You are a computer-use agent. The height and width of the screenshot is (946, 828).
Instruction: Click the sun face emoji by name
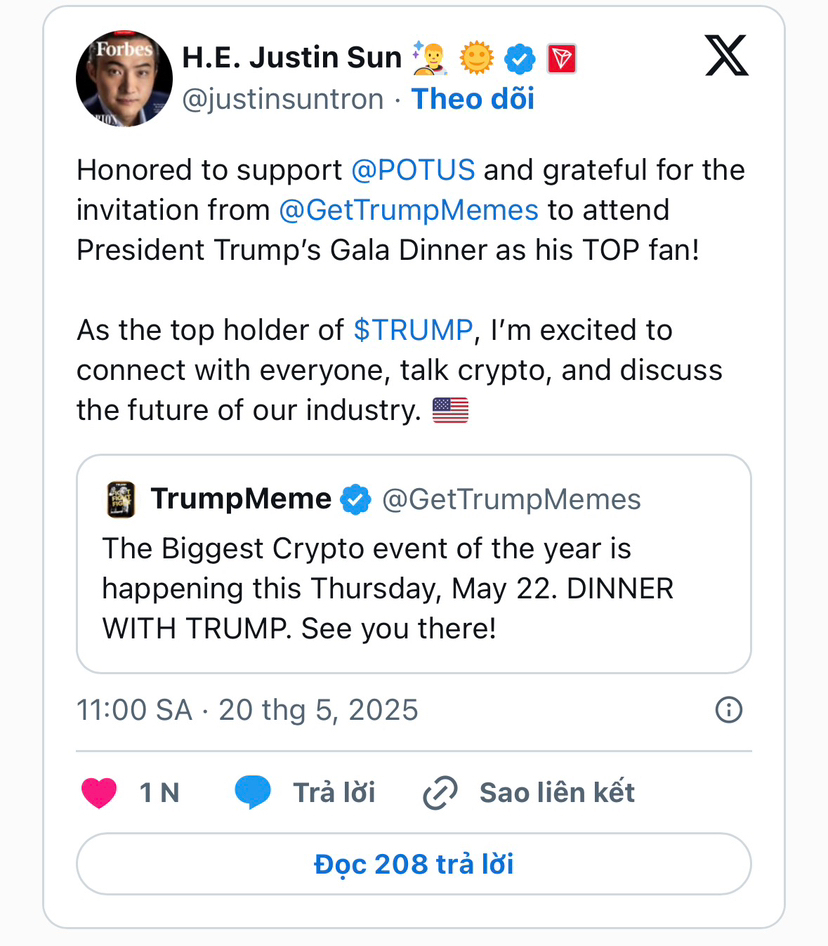coord(476,59)
